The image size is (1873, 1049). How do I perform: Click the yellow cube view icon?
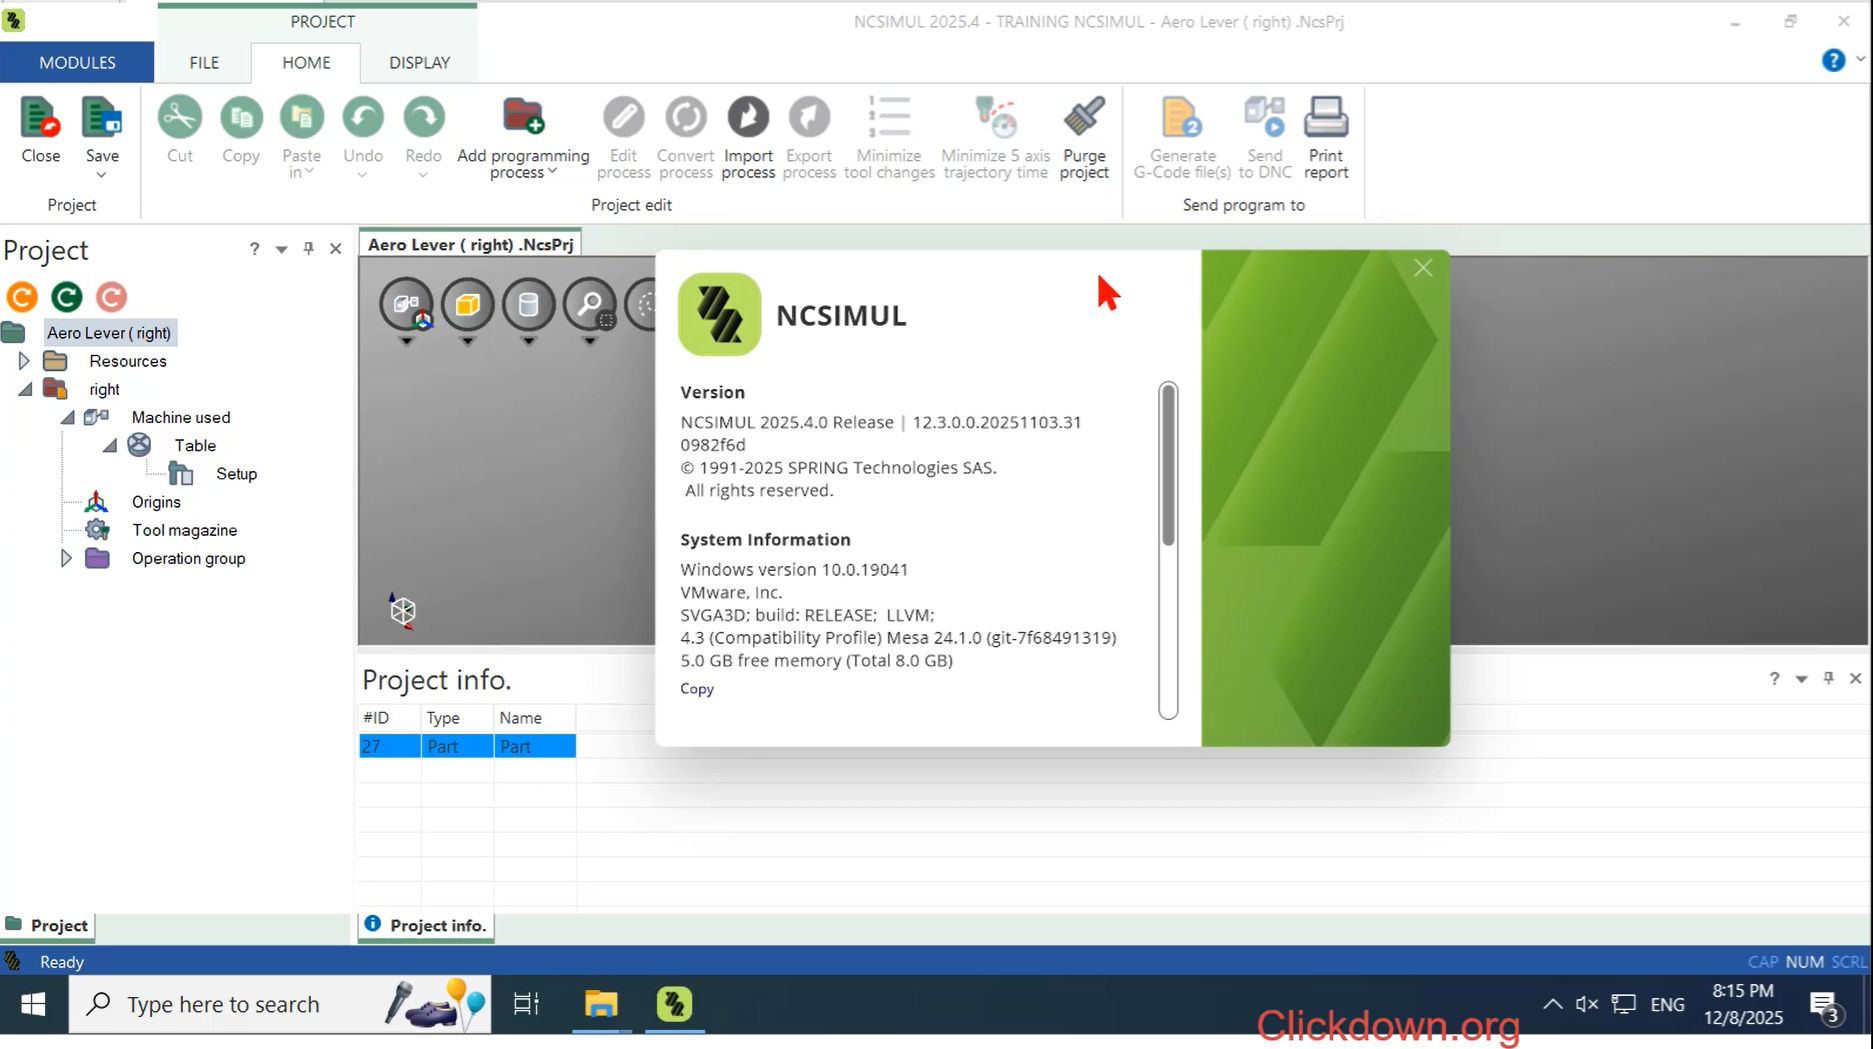(467, 305)
